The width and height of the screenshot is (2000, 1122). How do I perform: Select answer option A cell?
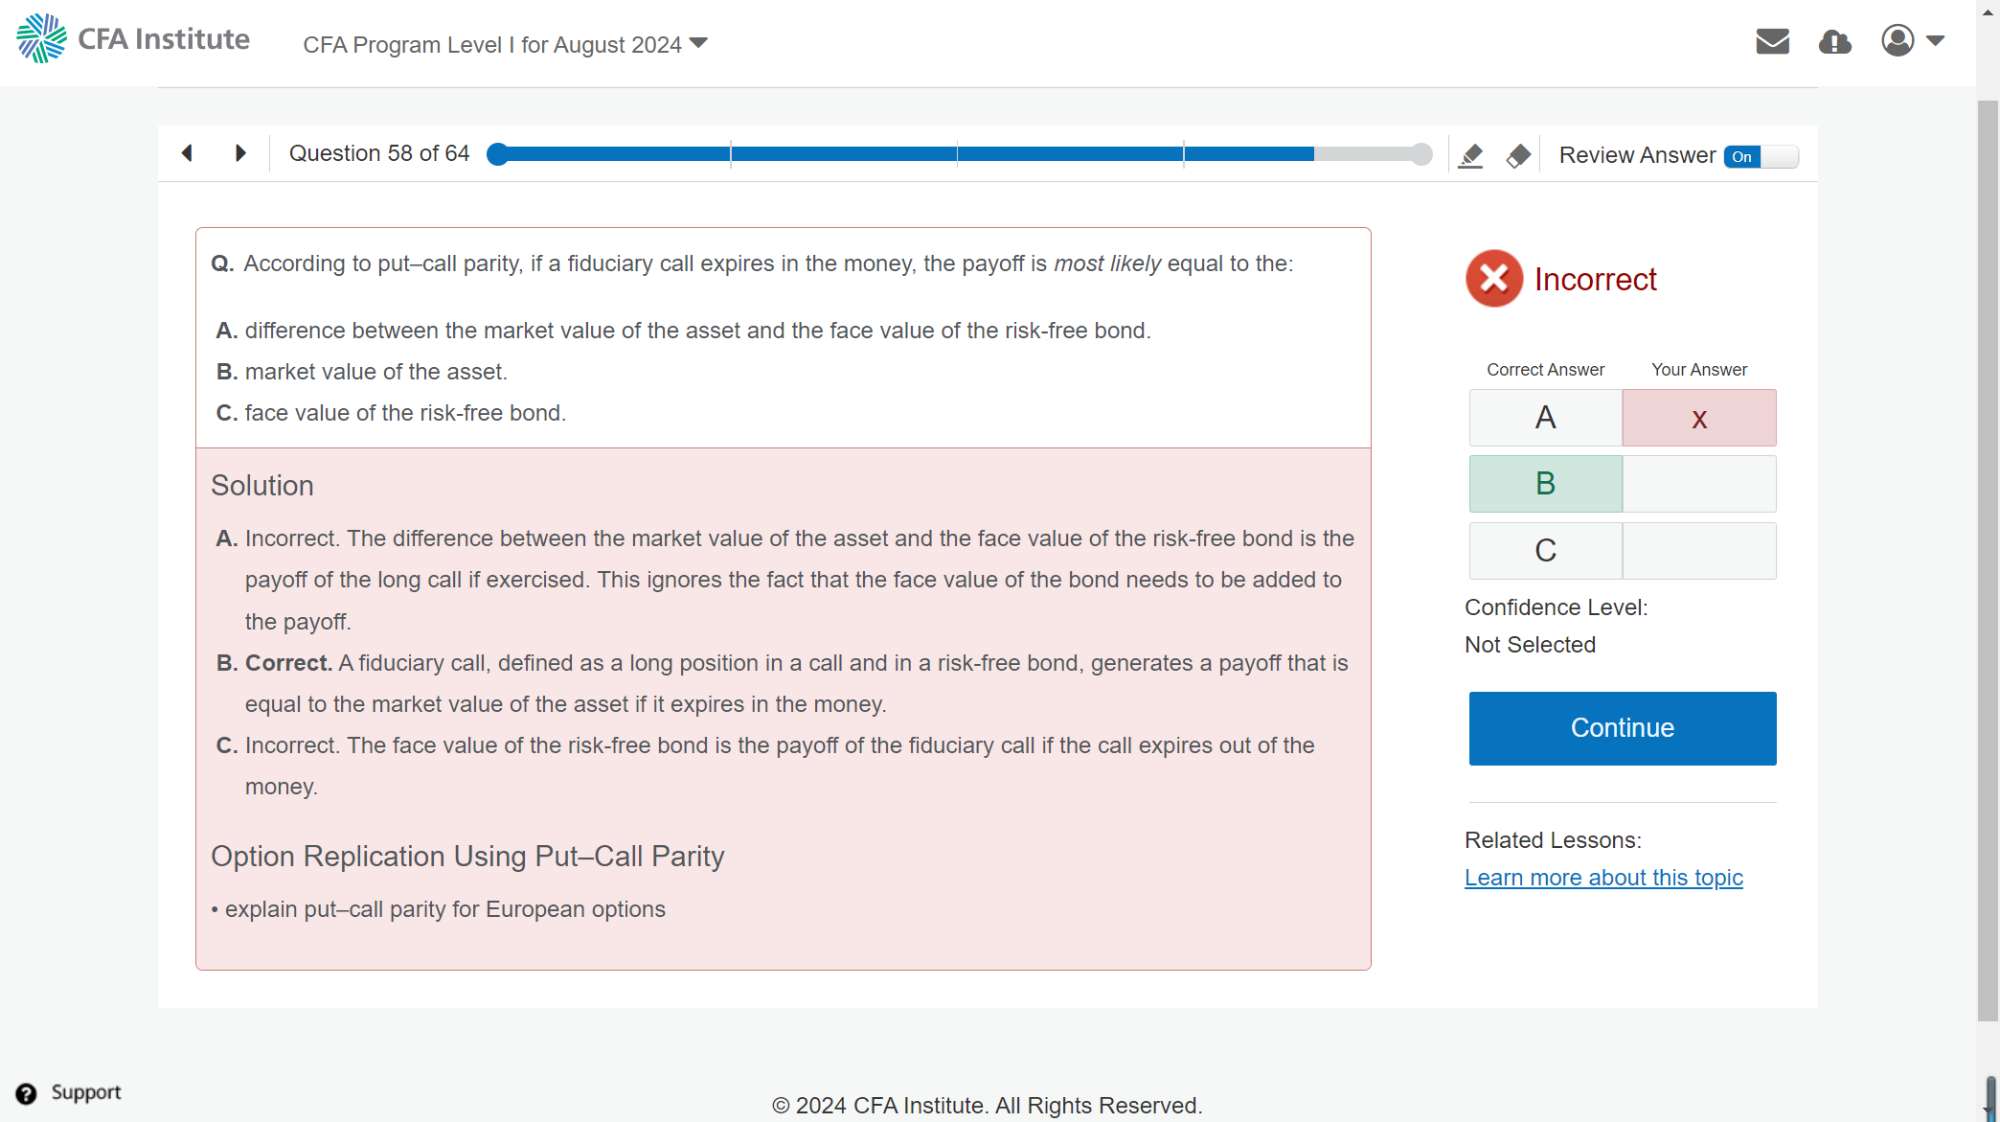(x=1545, y=418)
